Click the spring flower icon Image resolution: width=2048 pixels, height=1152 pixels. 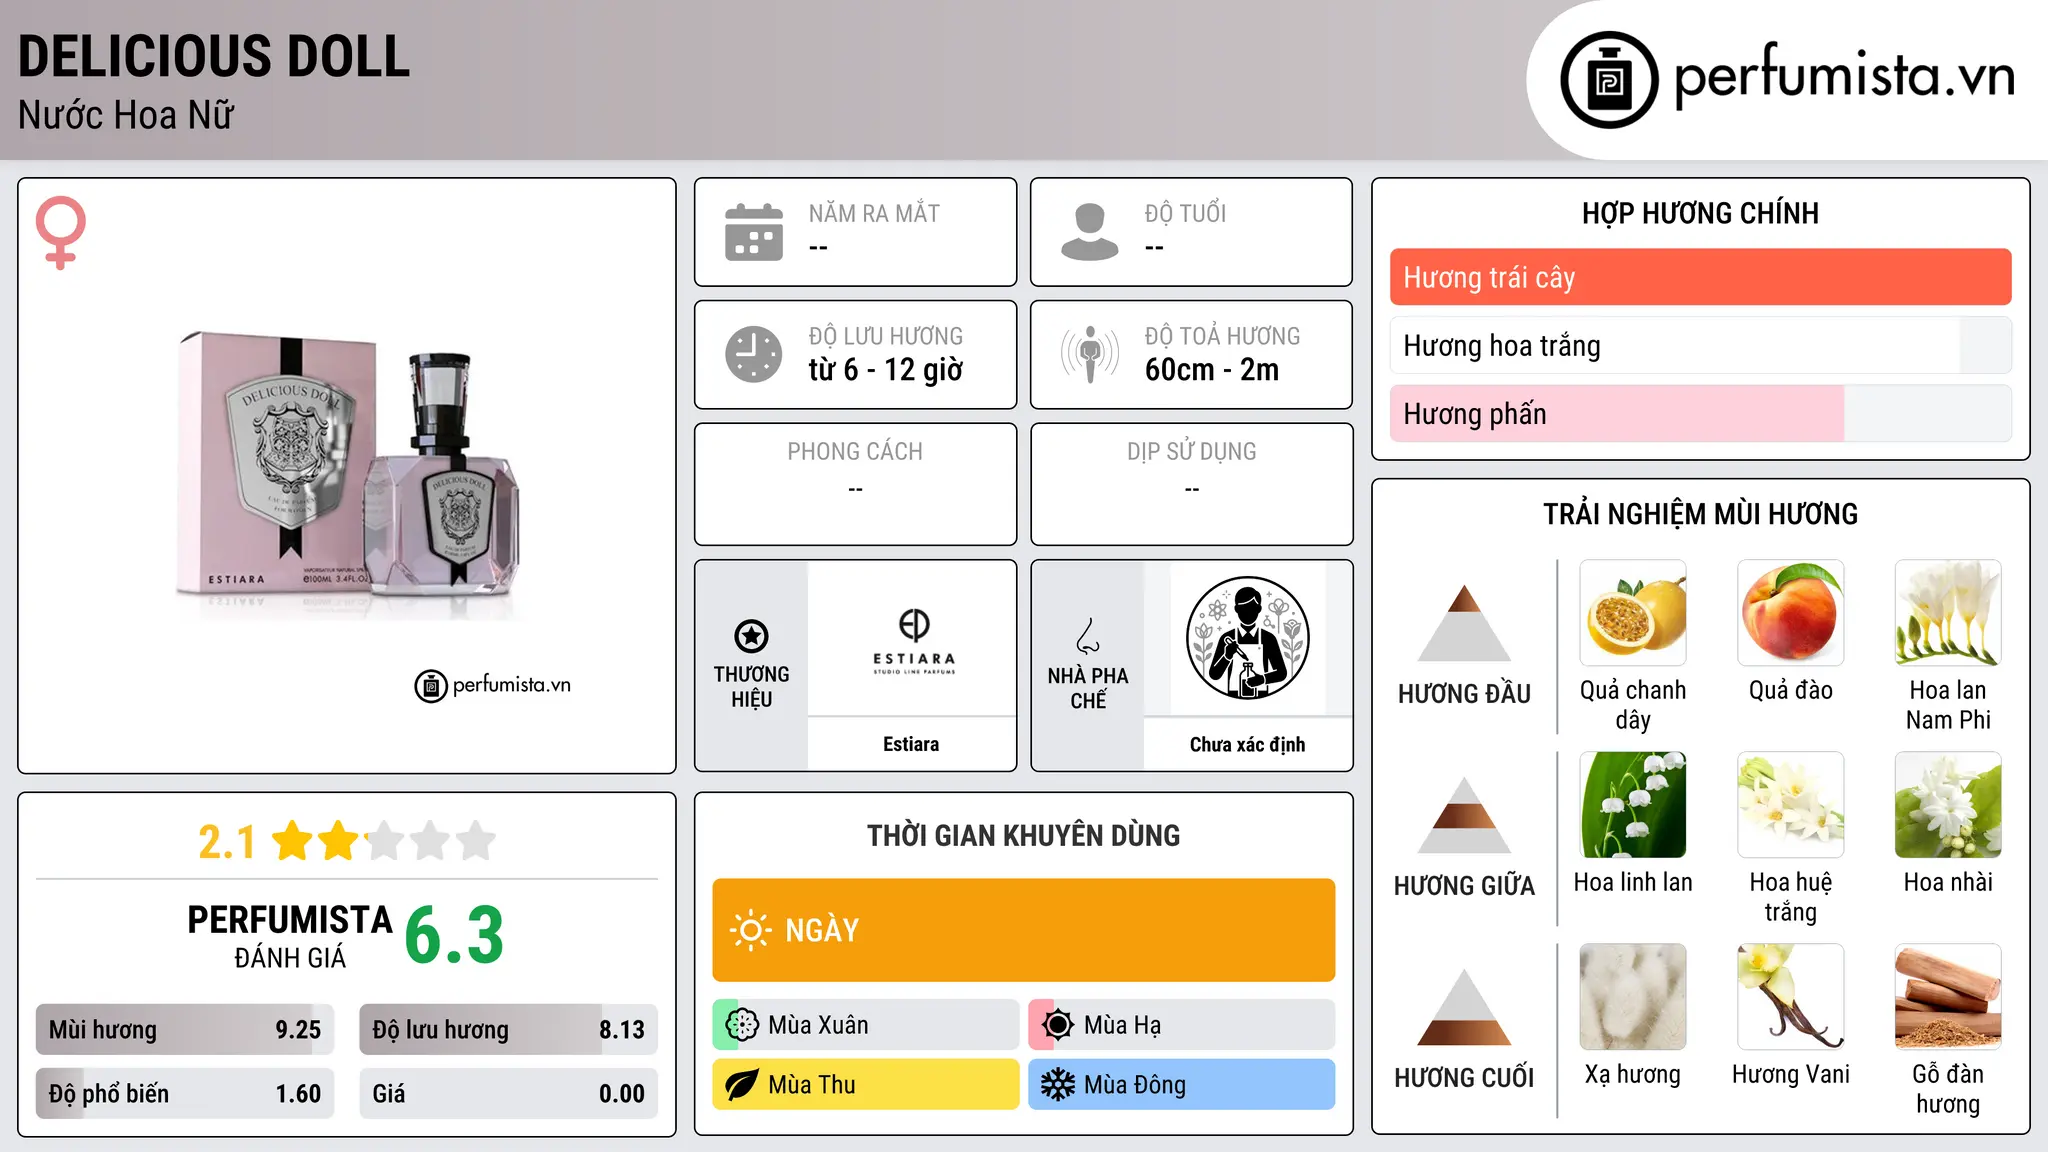(x=742, y=1025)
